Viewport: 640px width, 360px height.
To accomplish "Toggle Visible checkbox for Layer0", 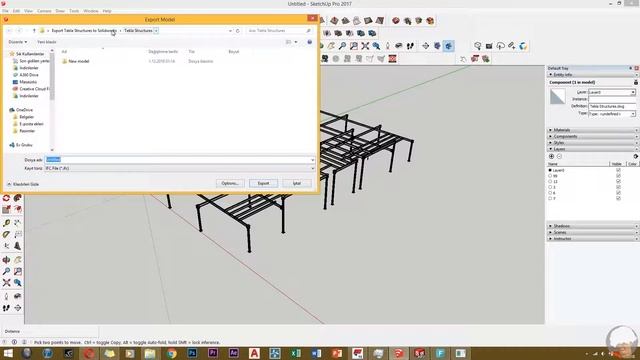I will tap(618, 170).
